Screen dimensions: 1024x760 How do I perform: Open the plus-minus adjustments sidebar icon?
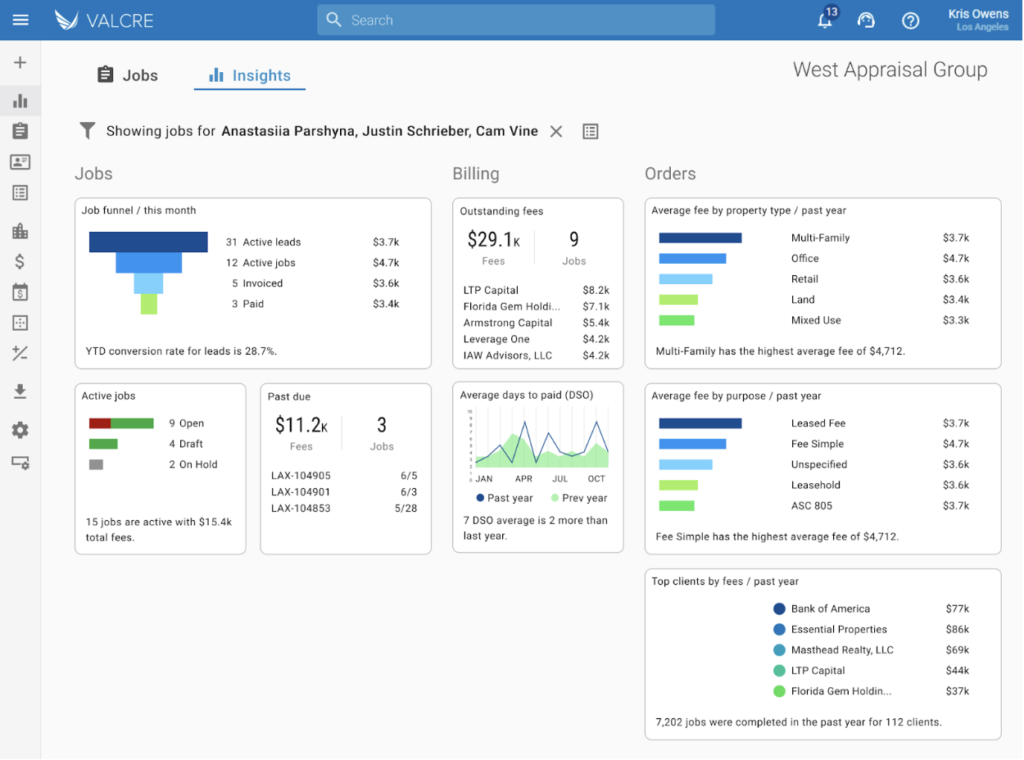coord(20,353)
